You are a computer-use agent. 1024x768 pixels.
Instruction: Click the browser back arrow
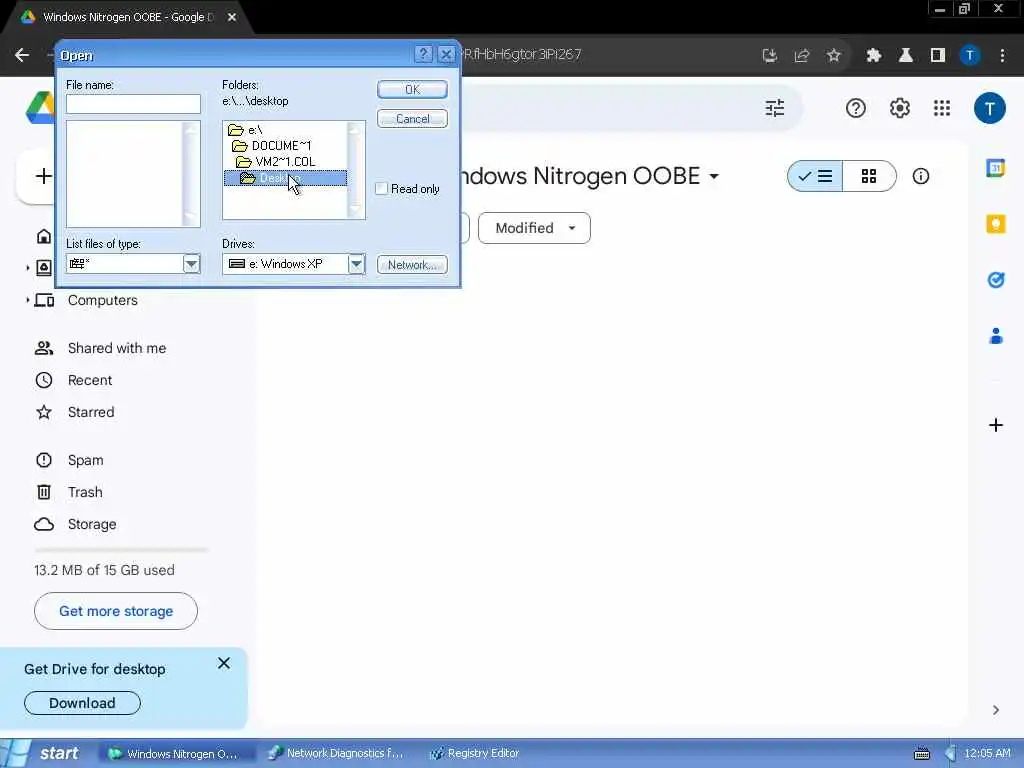(22, 55)
